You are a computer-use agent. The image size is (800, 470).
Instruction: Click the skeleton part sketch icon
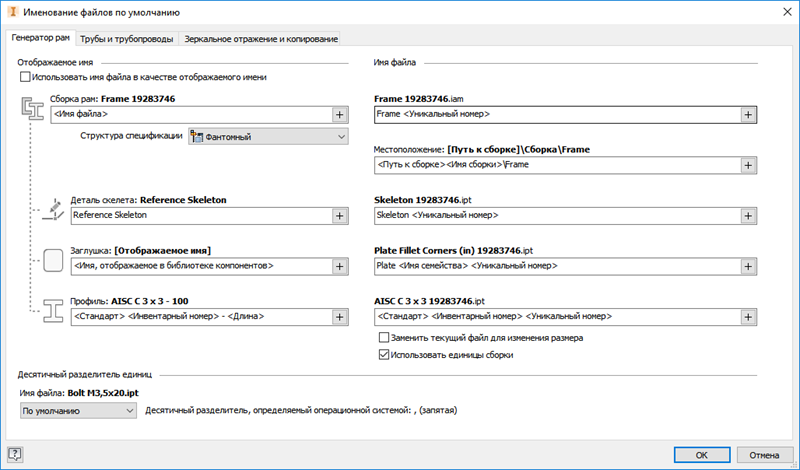point(53,210)
